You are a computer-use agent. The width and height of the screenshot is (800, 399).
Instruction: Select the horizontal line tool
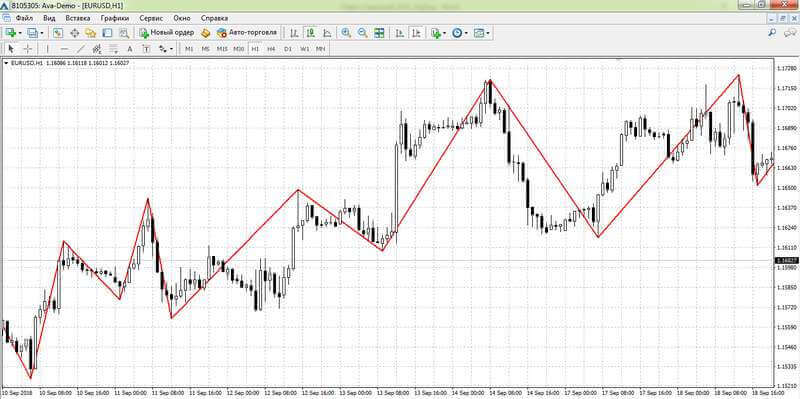[64, 49]
